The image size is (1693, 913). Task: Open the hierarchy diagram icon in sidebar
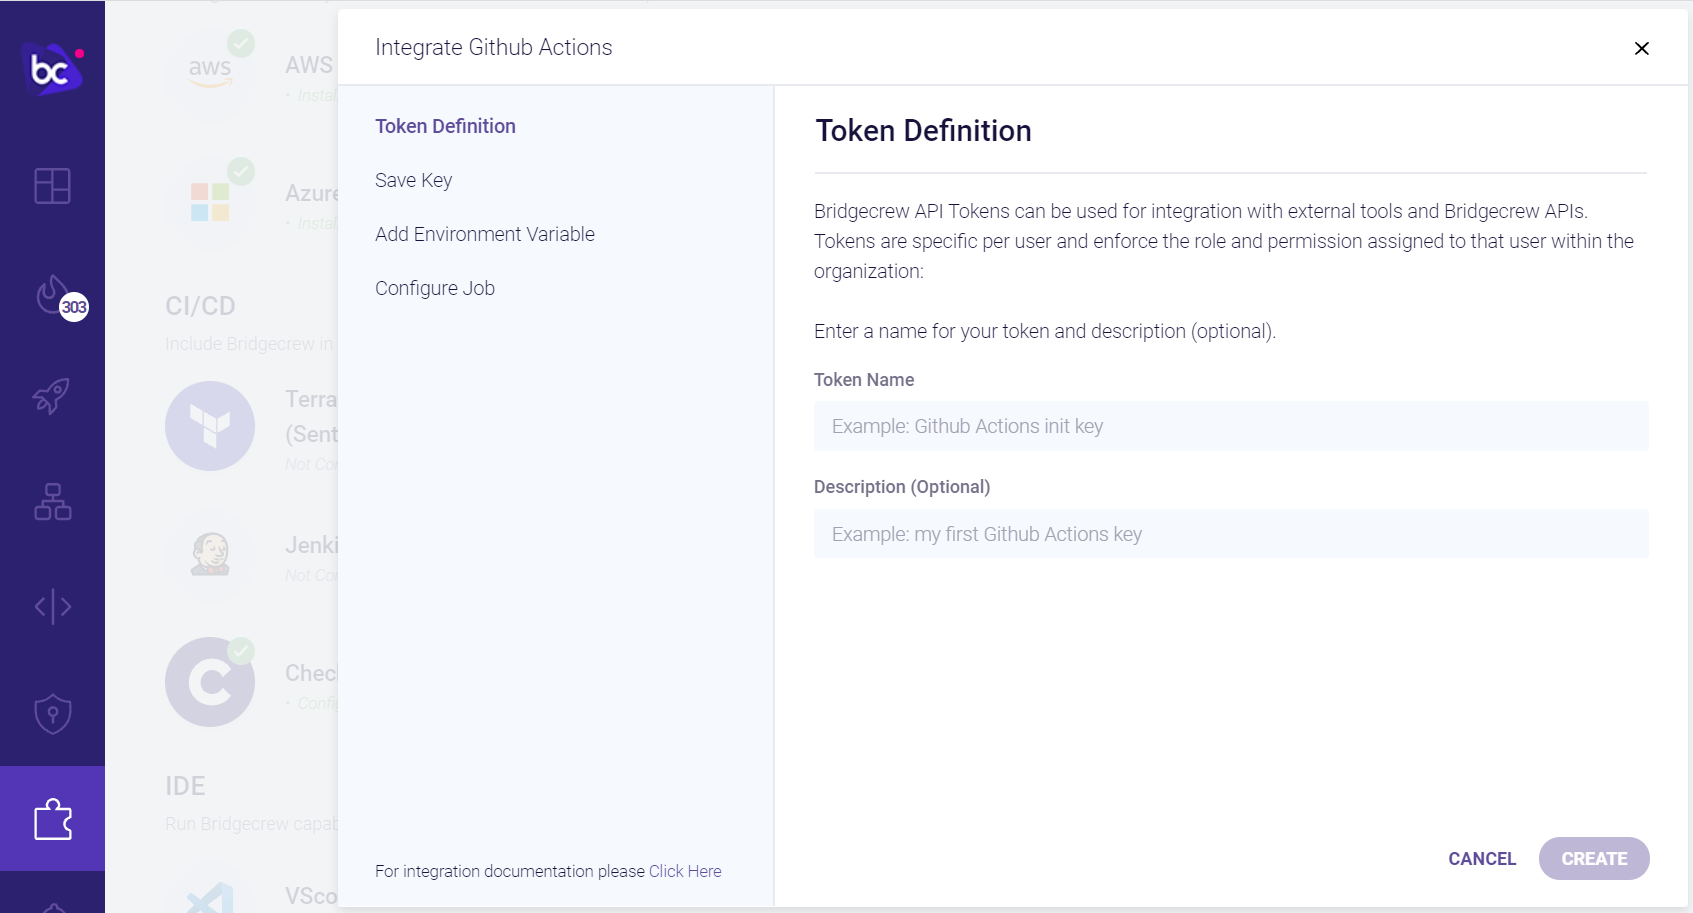coord(52,502)
